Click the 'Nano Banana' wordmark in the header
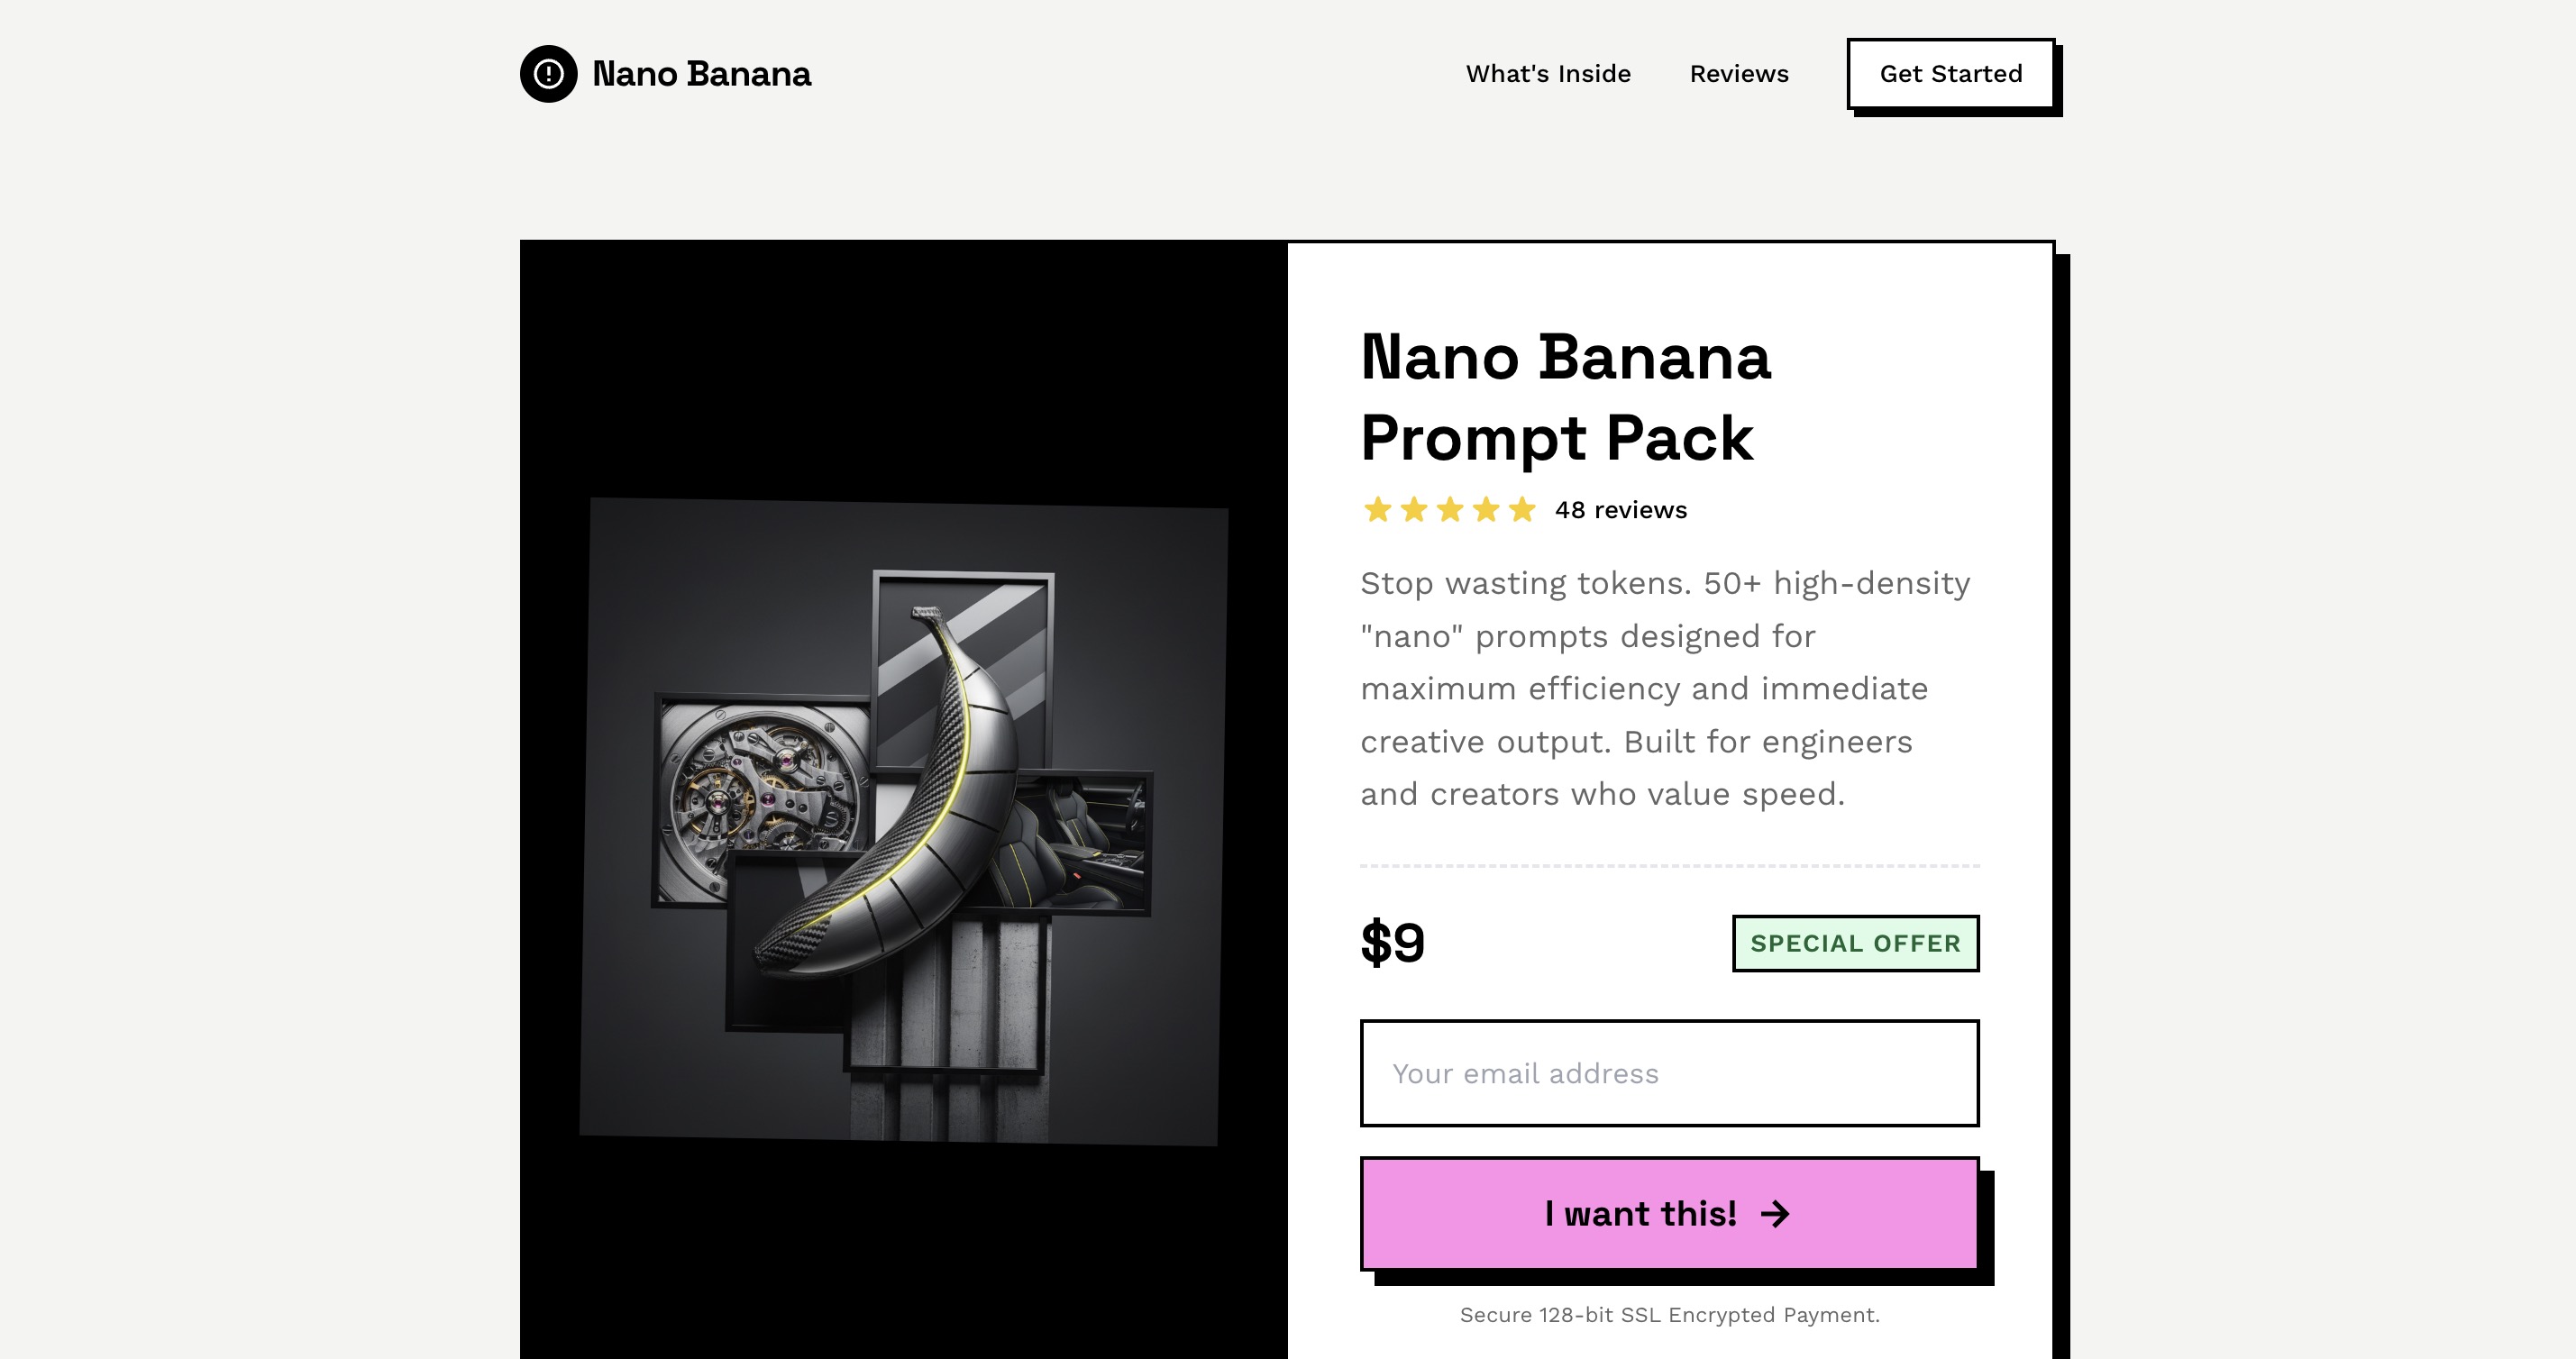The width and height of the screenshot is (2576, 1359). click(702, 73)
